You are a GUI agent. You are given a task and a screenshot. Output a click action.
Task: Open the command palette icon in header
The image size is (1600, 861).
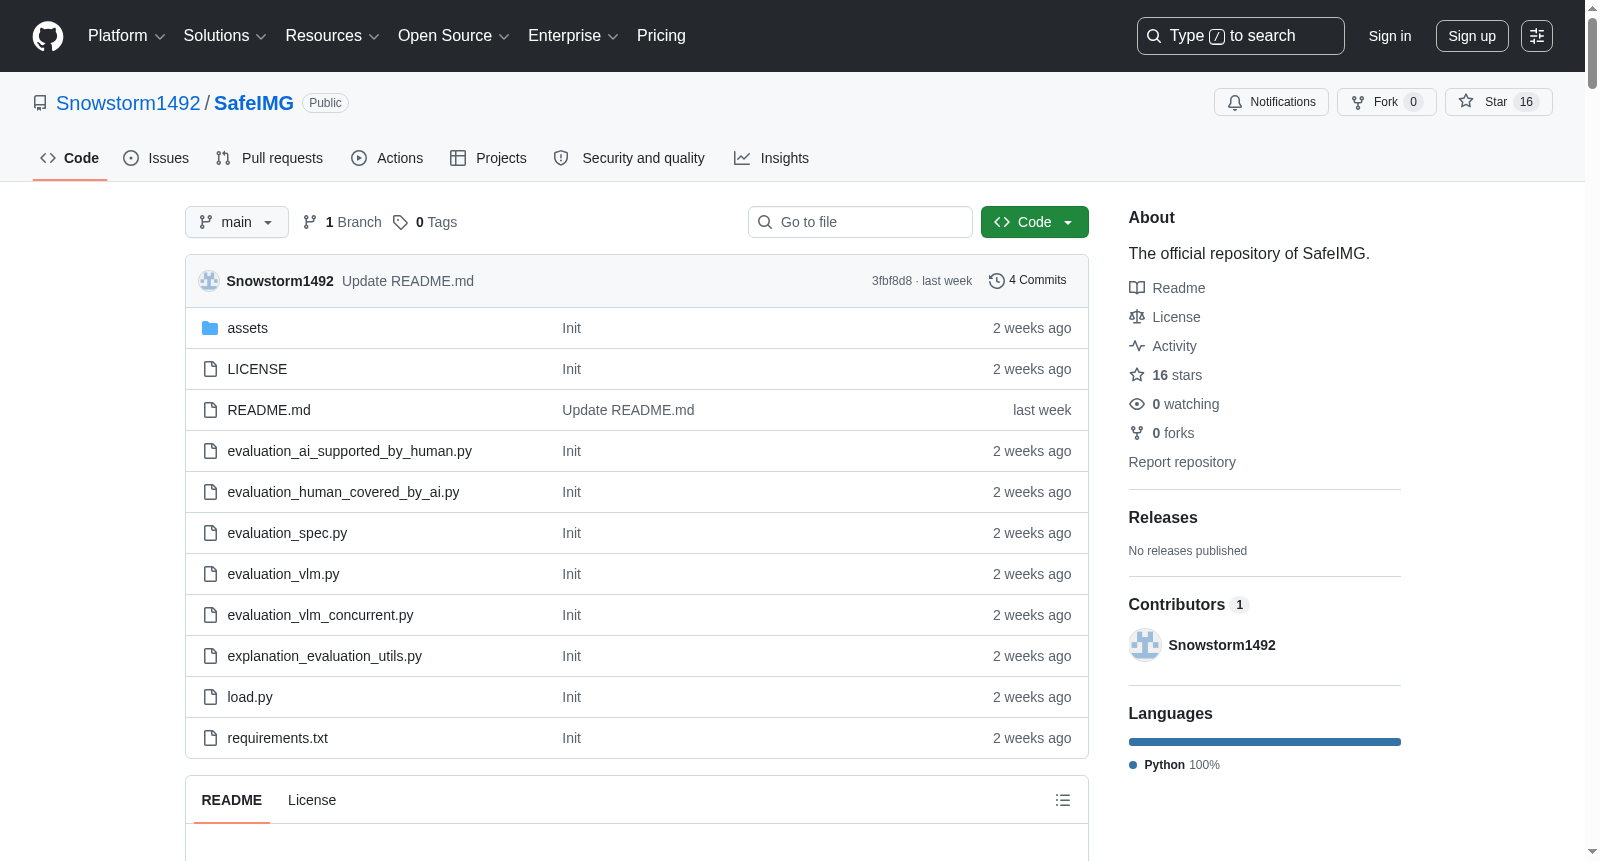pos(1537,36)
